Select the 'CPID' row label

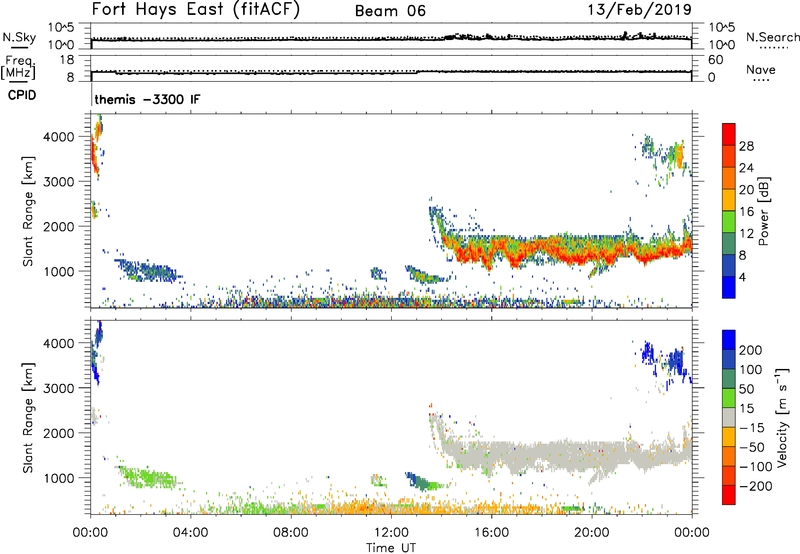point(22,95)
